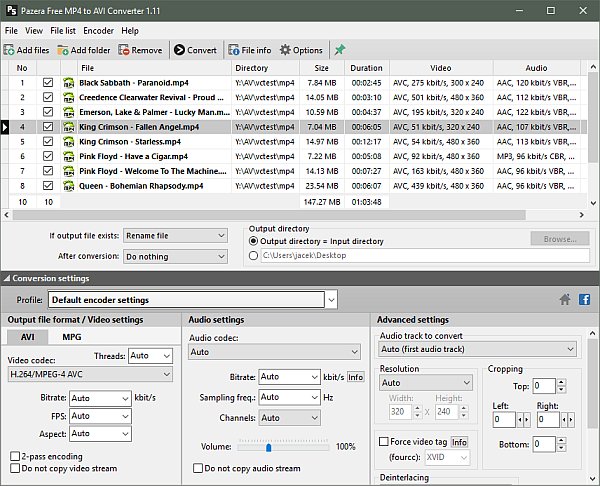Open File info from the toolbar
The image size is (600, 486).
(x=234, y=50)
